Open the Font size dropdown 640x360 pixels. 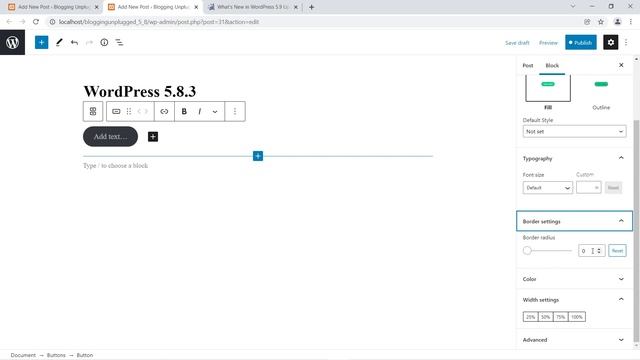tap(547, 187)
